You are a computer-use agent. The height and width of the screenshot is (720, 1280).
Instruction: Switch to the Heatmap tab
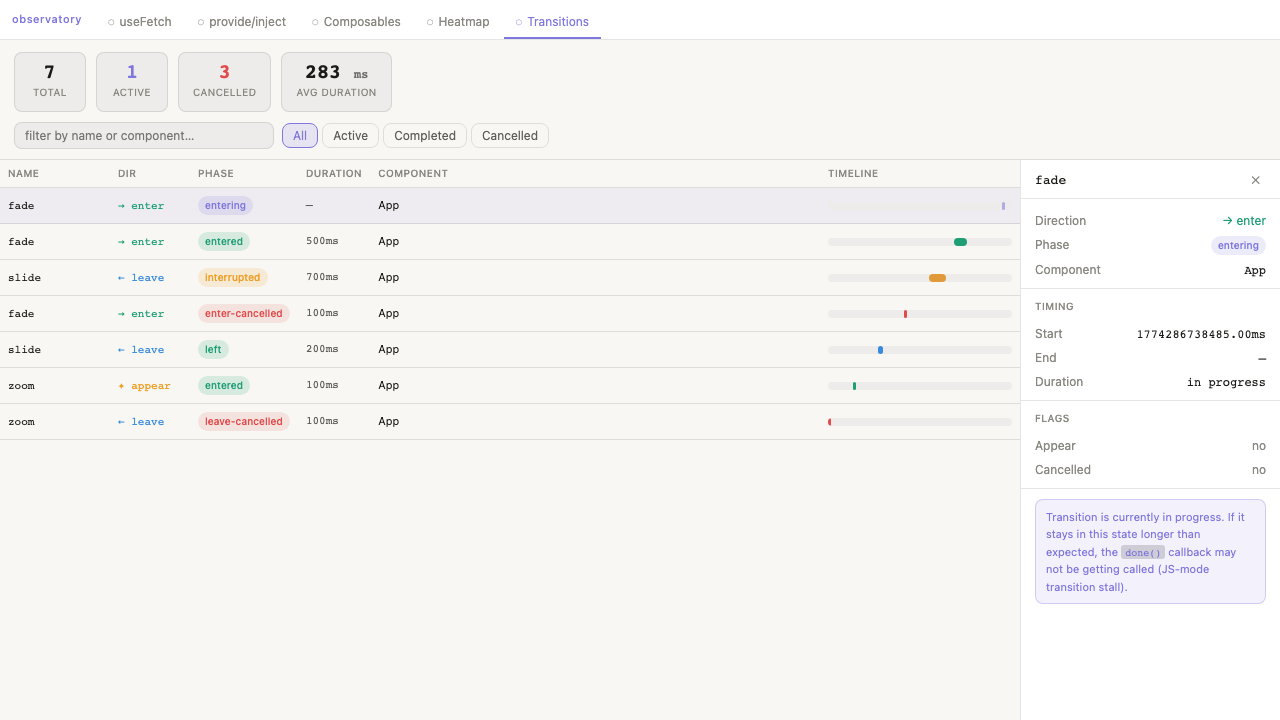click(464, 21)
